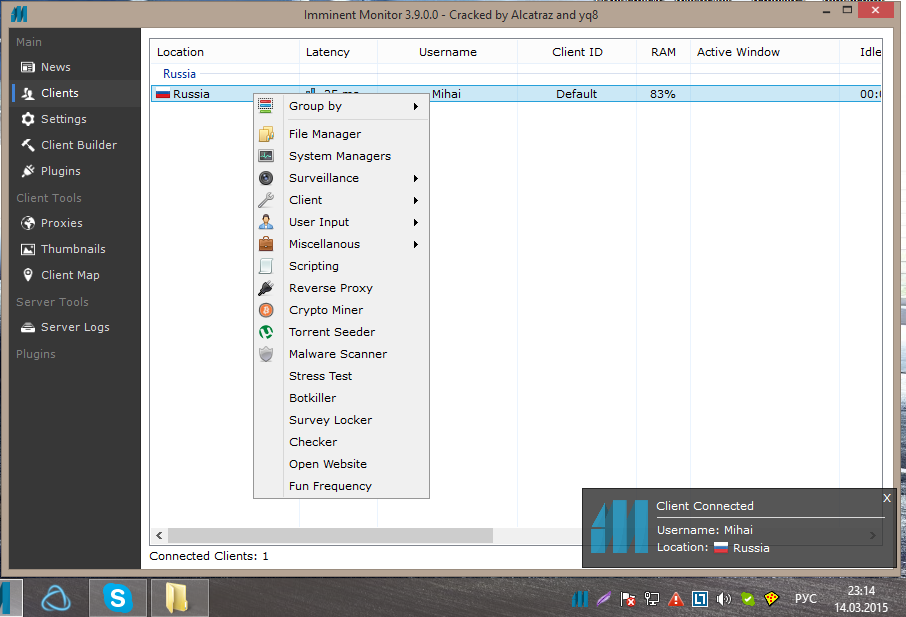Click the Client wrench icon
The image size is (906, 617).
[x=266, y=200]
